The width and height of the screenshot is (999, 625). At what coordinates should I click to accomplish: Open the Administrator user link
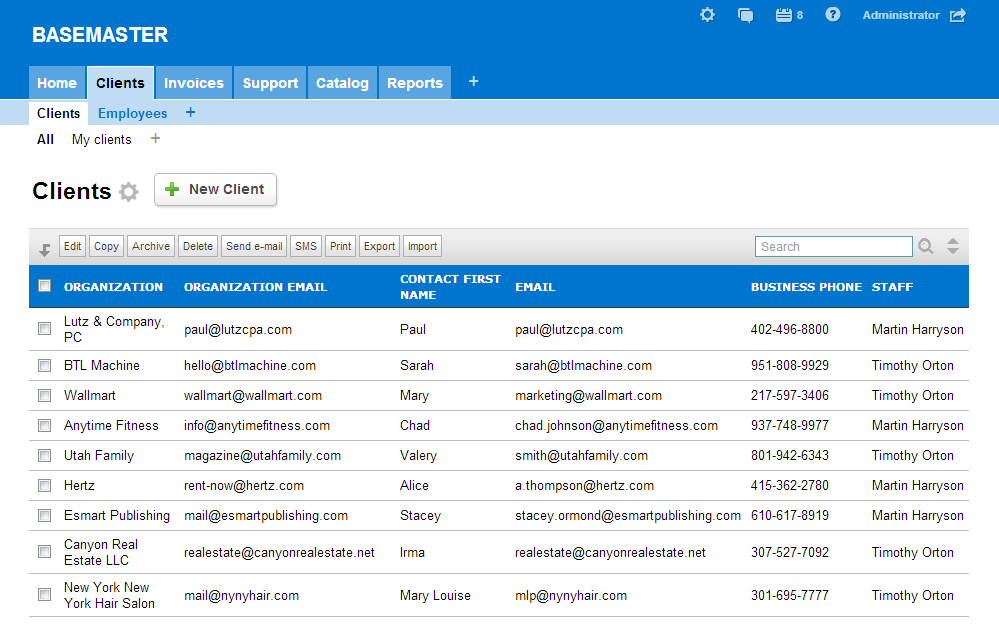click(x=901, y=15)
